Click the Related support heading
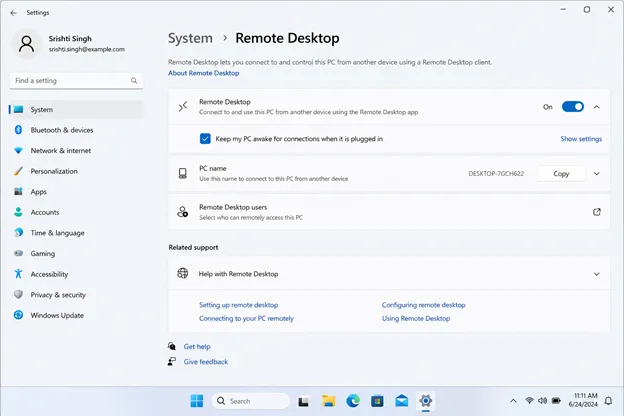 [193, 247]
